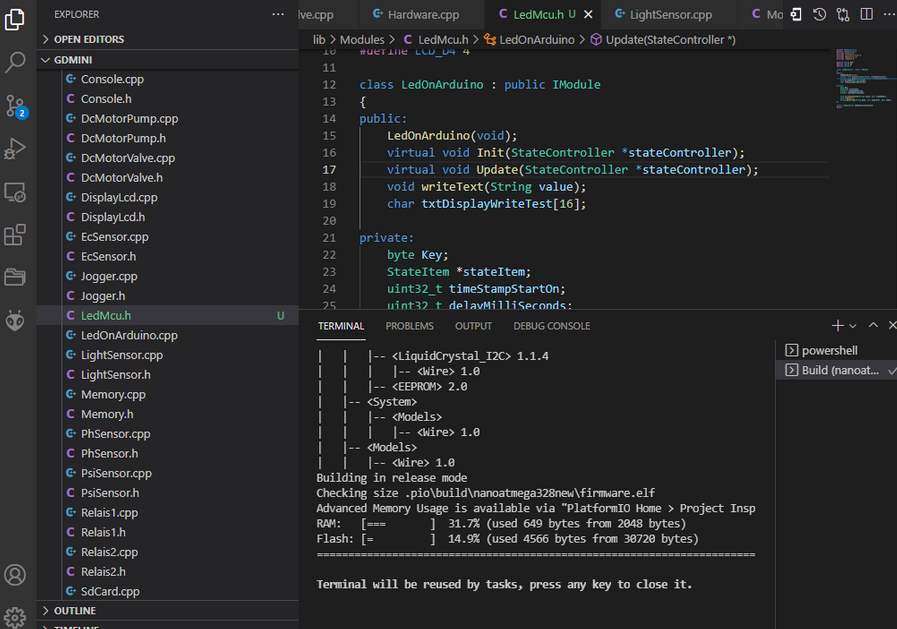Click the compare changes icon in editor toolbar
The width and height of the screenshot is (897, 629).
843,14
